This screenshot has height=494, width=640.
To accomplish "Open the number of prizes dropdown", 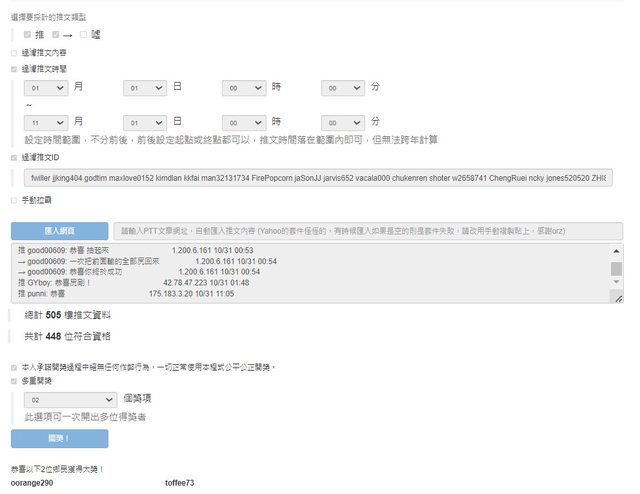I will (x=67, y=399).
